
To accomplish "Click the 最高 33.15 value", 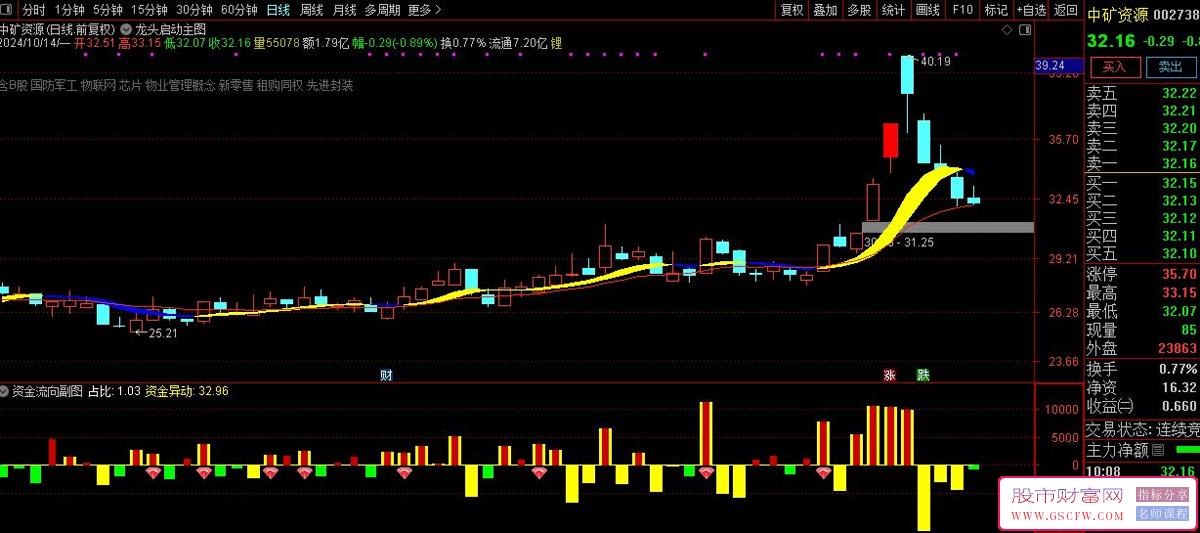I will coord(1179,293).
